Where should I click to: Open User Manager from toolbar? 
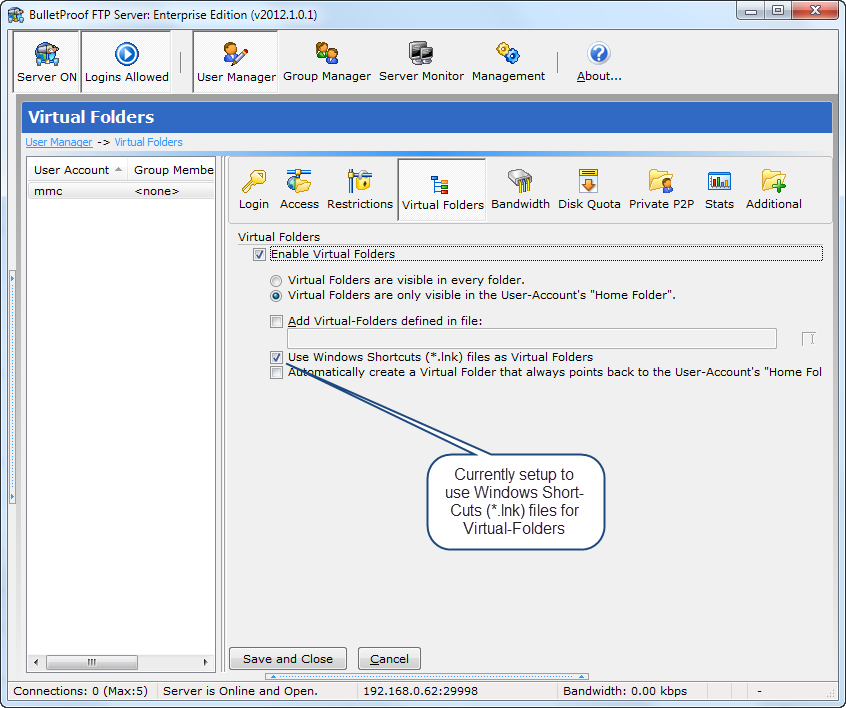click(x=236, y=62)
